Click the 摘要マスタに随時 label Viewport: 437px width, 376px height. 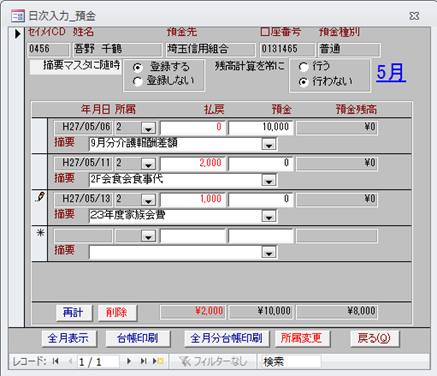[75, 66]
